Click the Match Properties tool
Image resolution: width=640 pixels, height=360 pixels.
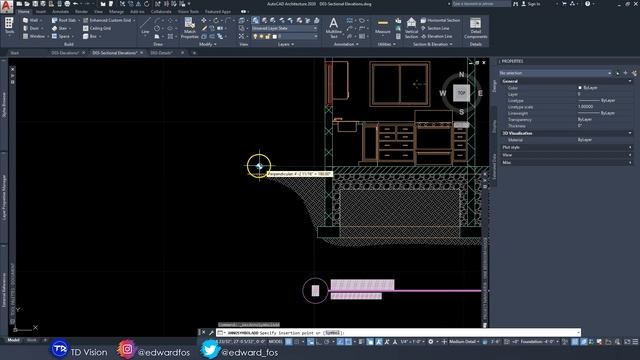point(189,28)
